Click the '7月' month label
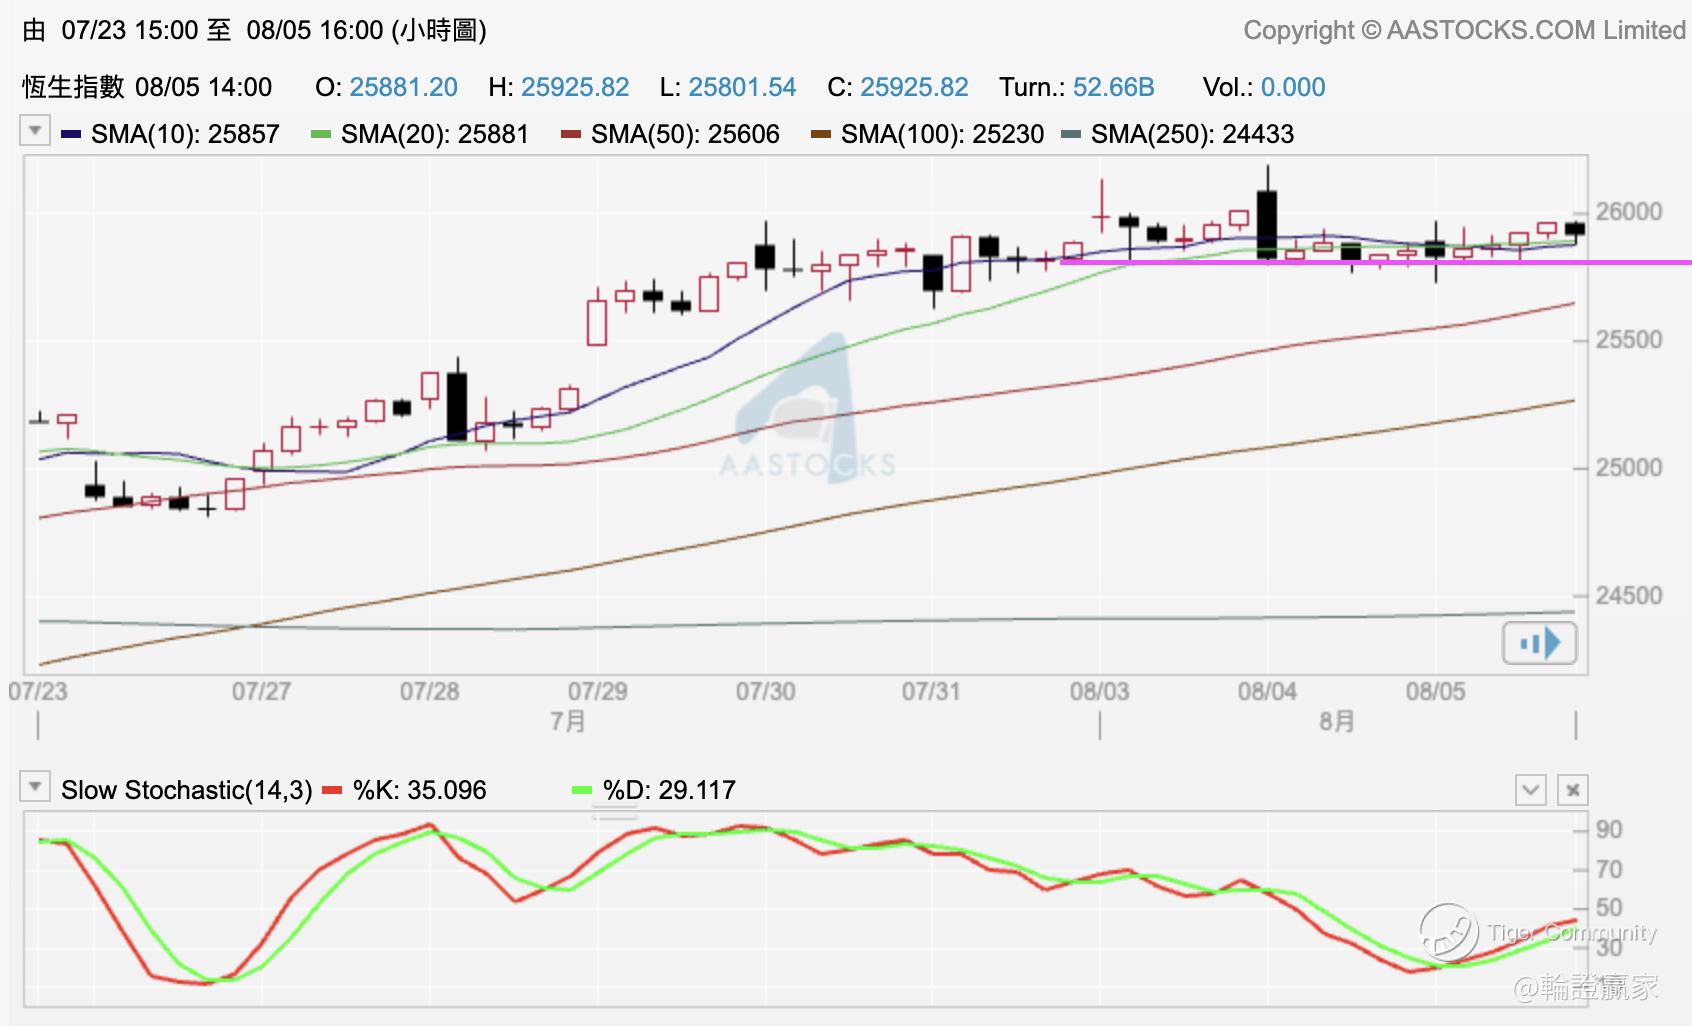The image size is (1692, 1026). click(568, 722)
